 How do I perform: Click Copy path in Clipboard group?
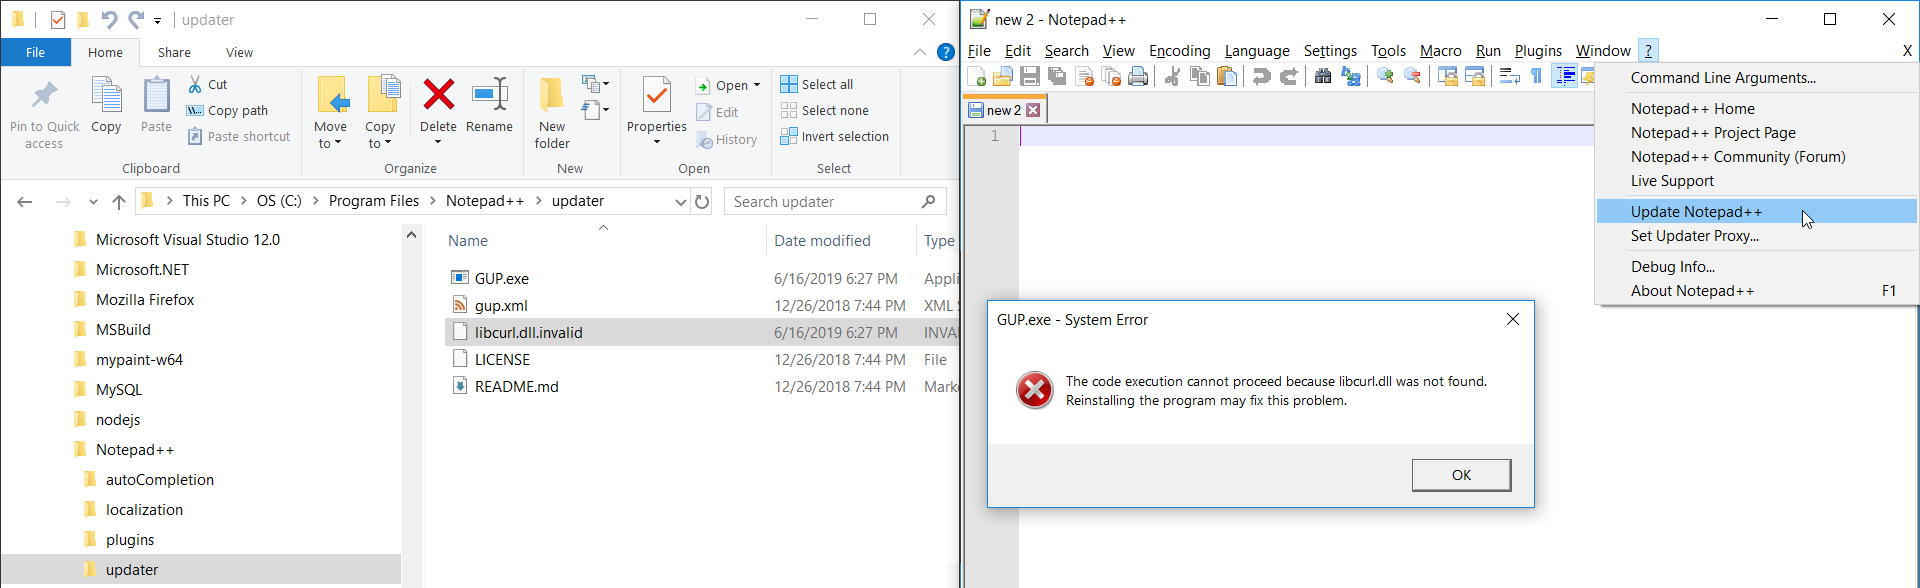click(x=227, y=110)
